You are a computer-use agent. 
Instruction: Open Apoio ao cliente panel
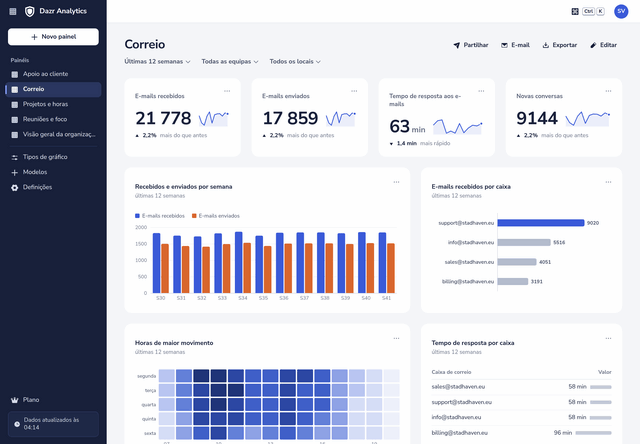click(x=53, y=74)
